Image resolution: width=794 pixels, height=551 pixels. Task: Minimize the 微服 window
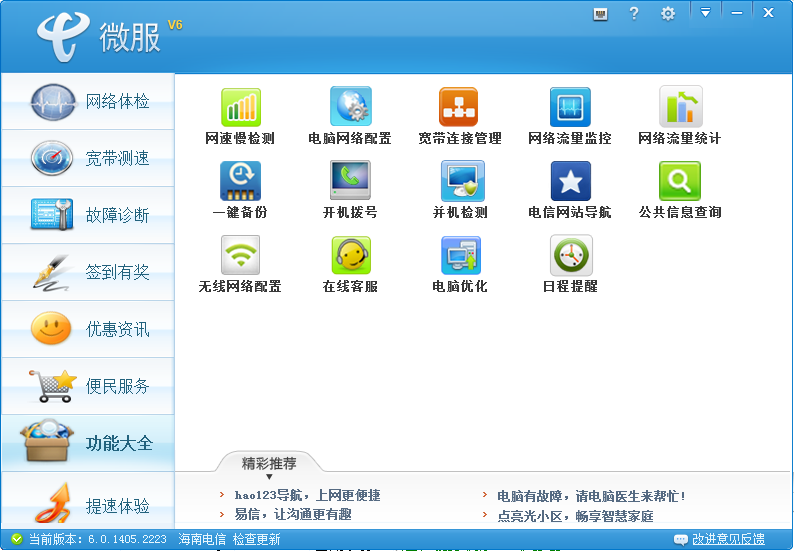(737, 12)
